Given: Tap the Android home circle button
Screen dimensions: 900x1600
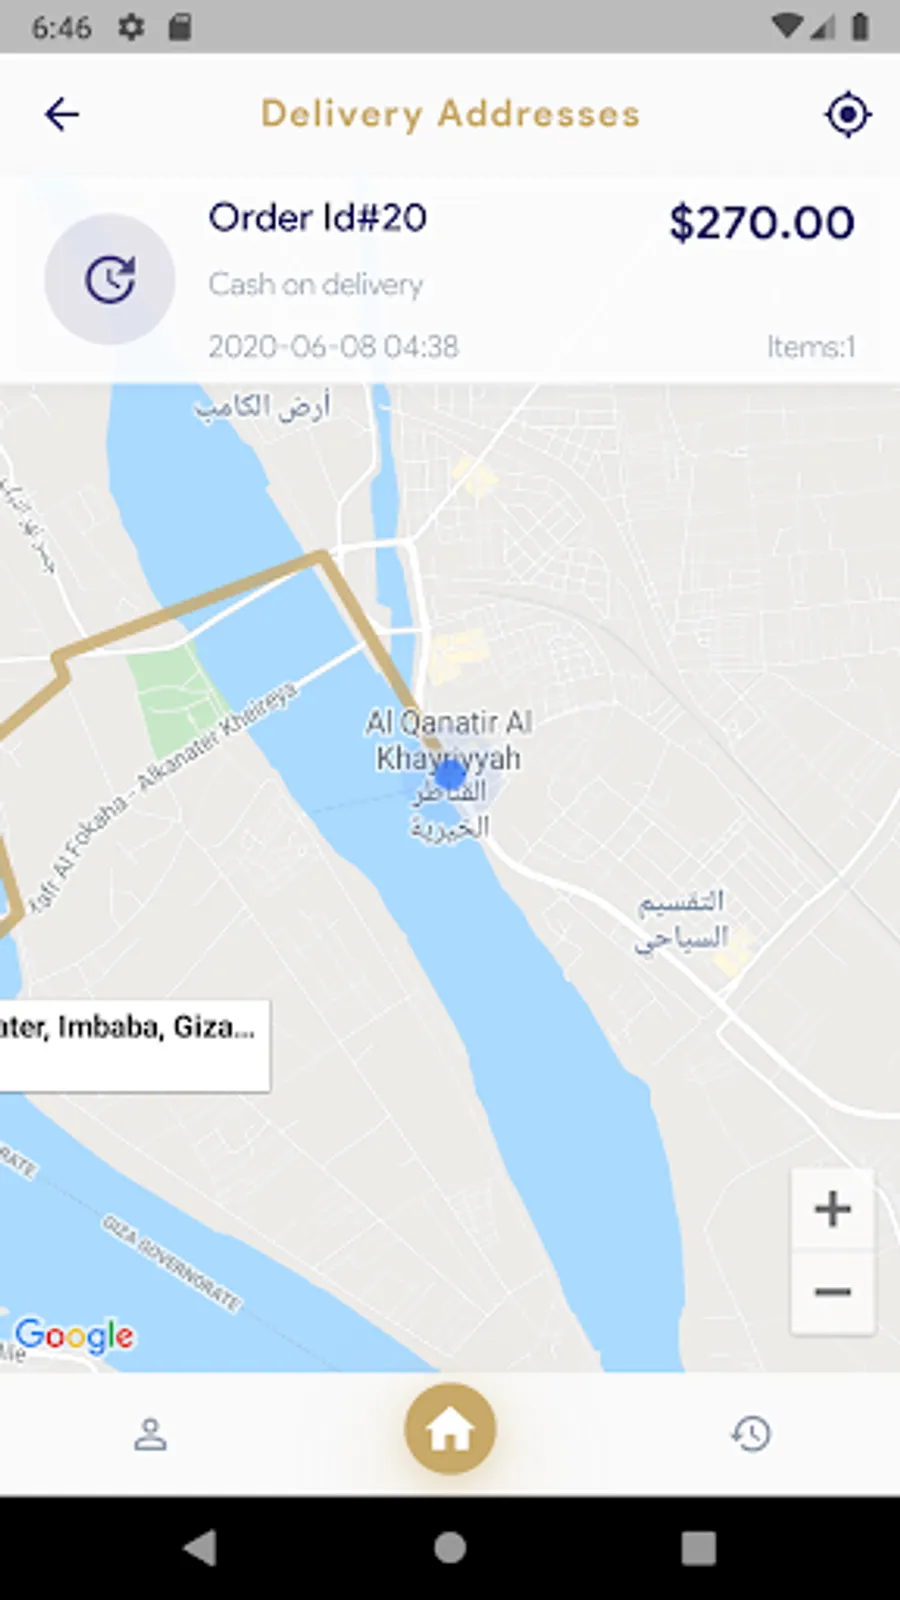Looking at the screenshot, I should [450, 1548].
